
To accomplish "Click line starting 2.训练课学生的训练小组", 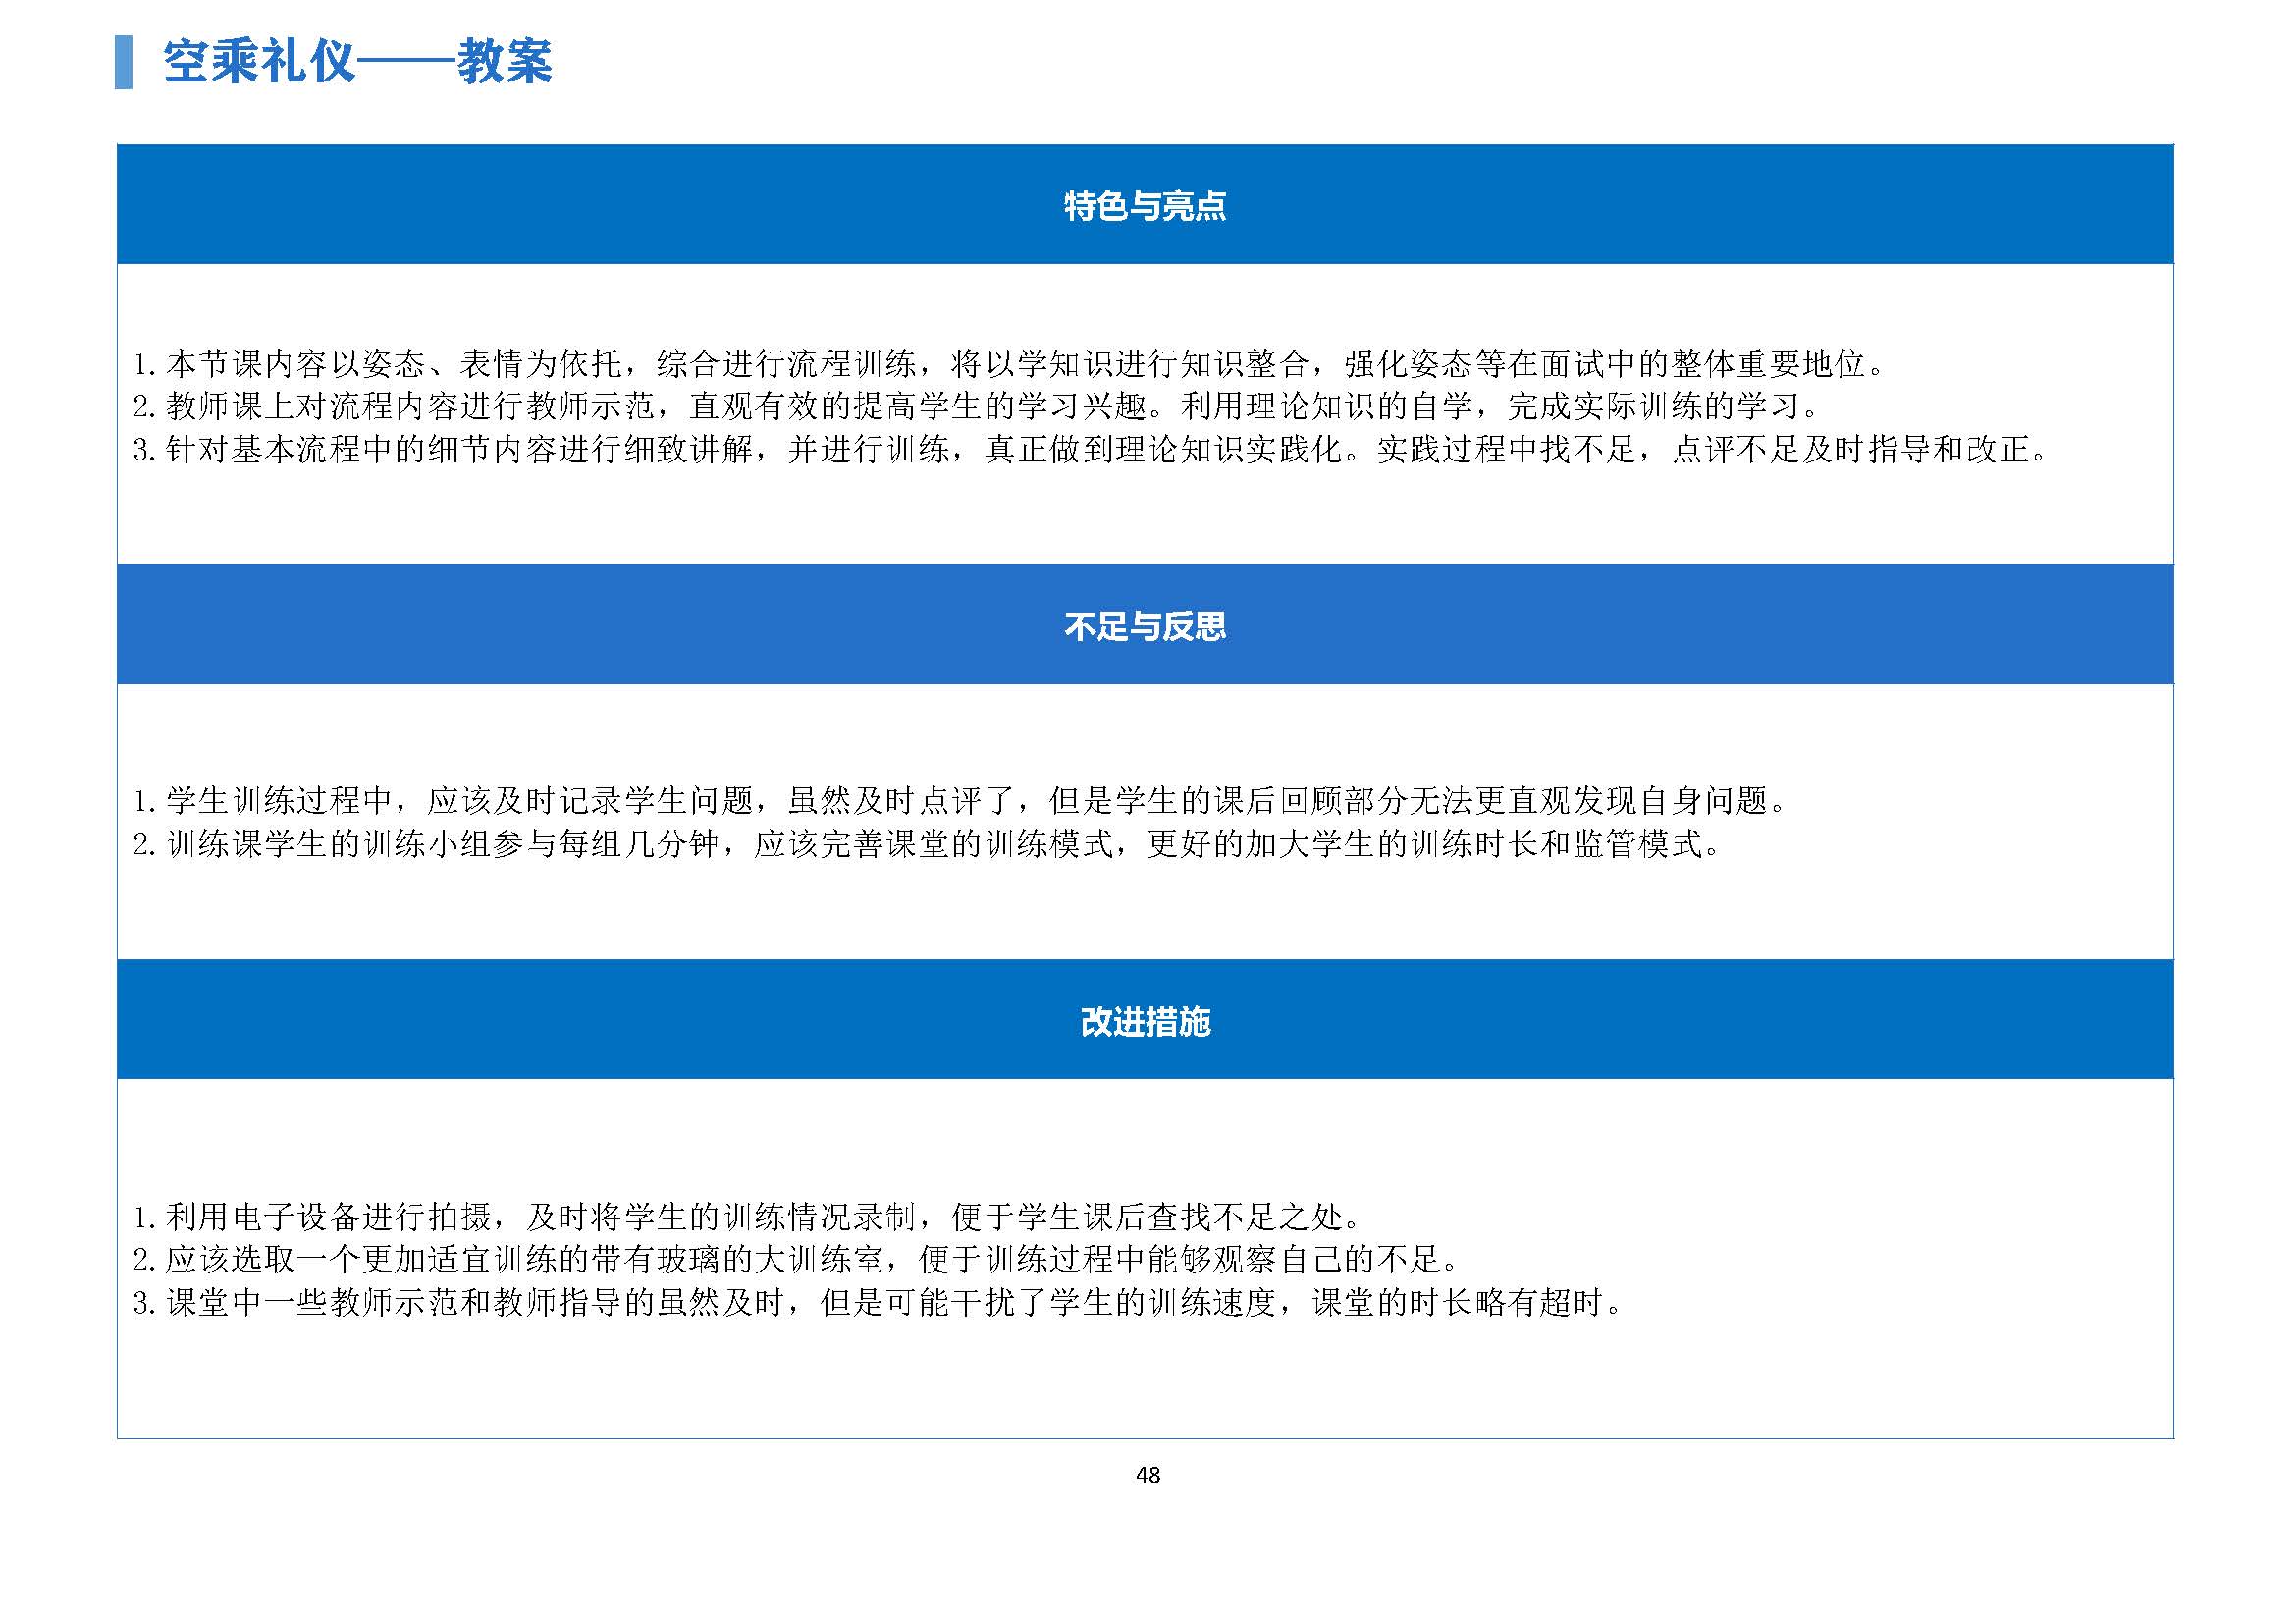I will (x=926, y=844).
